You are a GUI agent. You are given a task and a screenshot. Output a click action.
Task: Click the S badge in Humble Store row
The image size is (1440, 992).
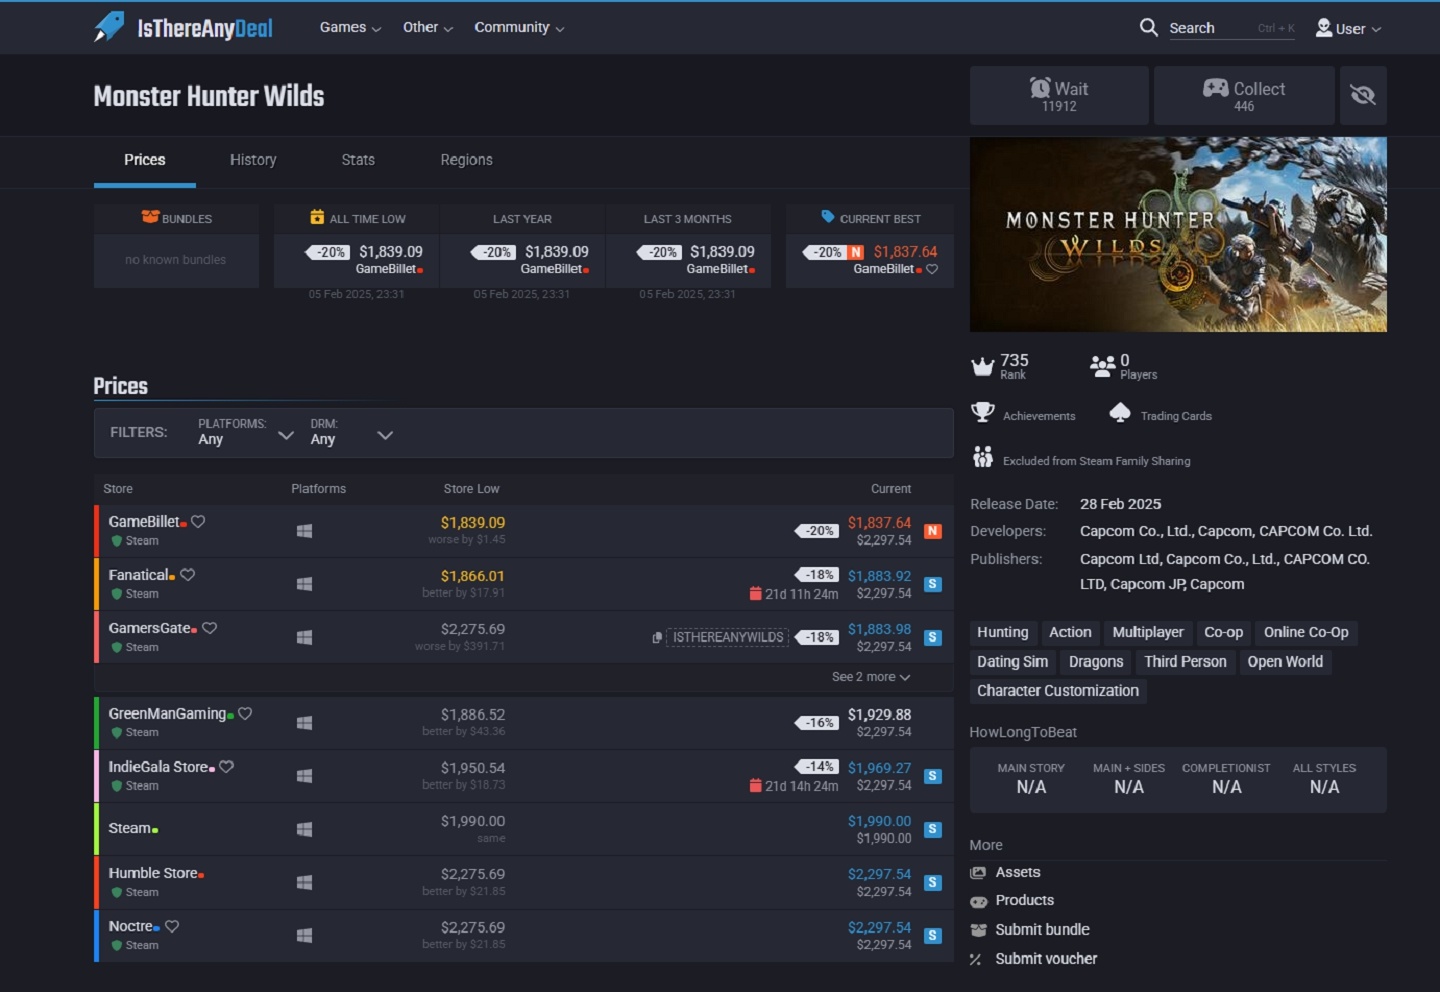tap(933, 882)
